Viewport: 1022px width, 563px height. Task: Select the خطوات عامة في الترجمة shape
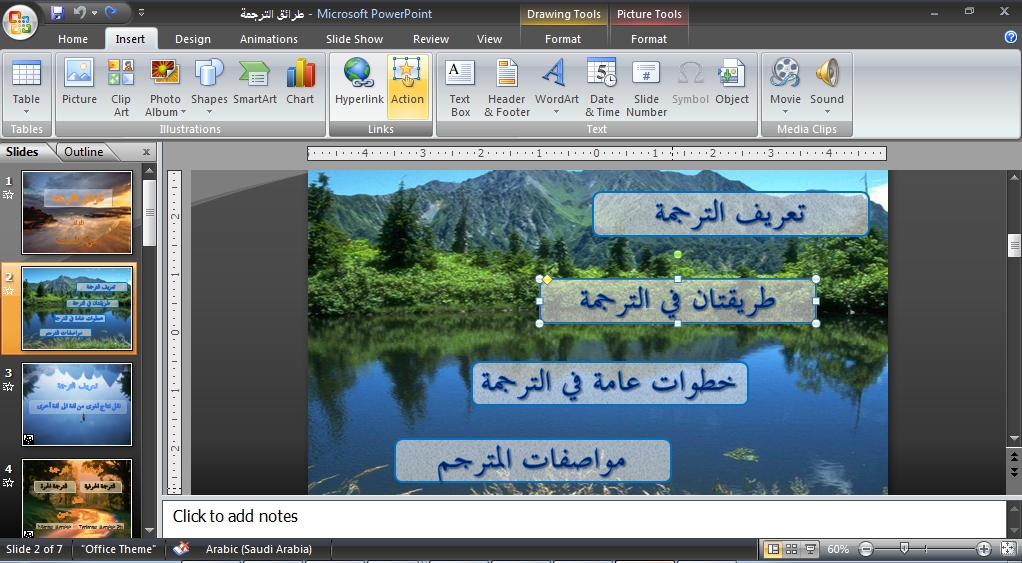tap(609, 383)
